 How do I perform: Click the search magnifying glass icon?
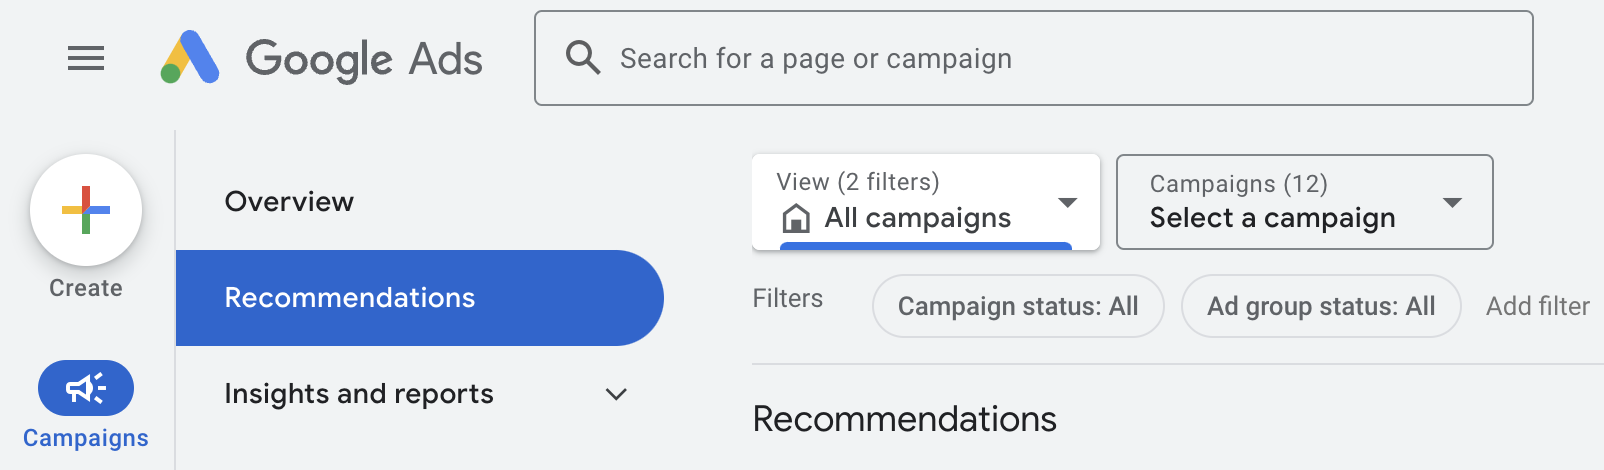pyautogui.click(x=583, y=58)
